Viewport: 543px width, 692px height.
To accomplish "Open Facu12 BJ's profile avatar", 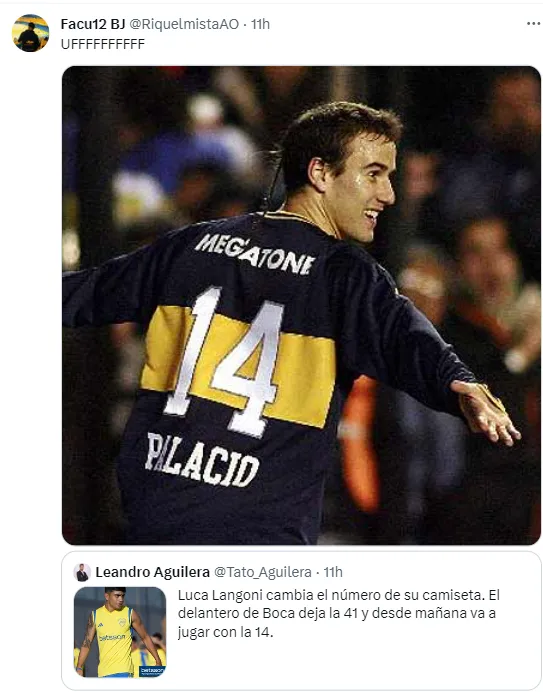I will (30, 33).
